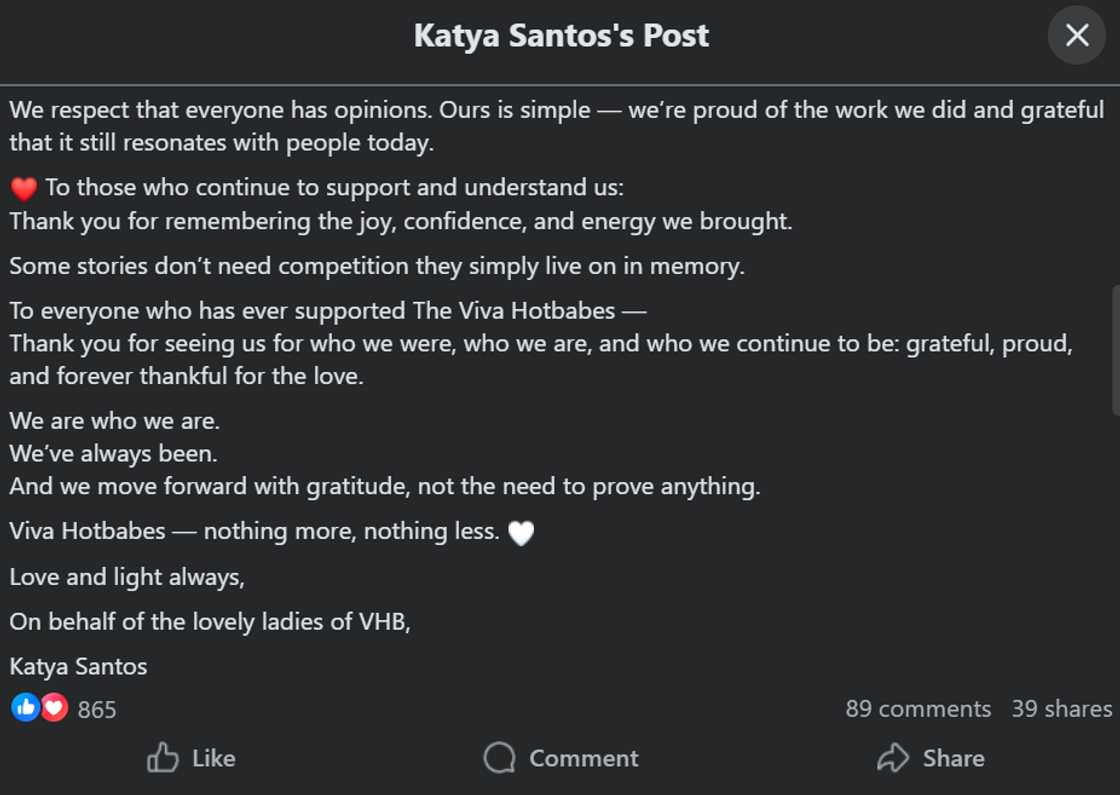The image size is (1120, 795).
Task: View the 39 shares
Action: [1062, 709]
